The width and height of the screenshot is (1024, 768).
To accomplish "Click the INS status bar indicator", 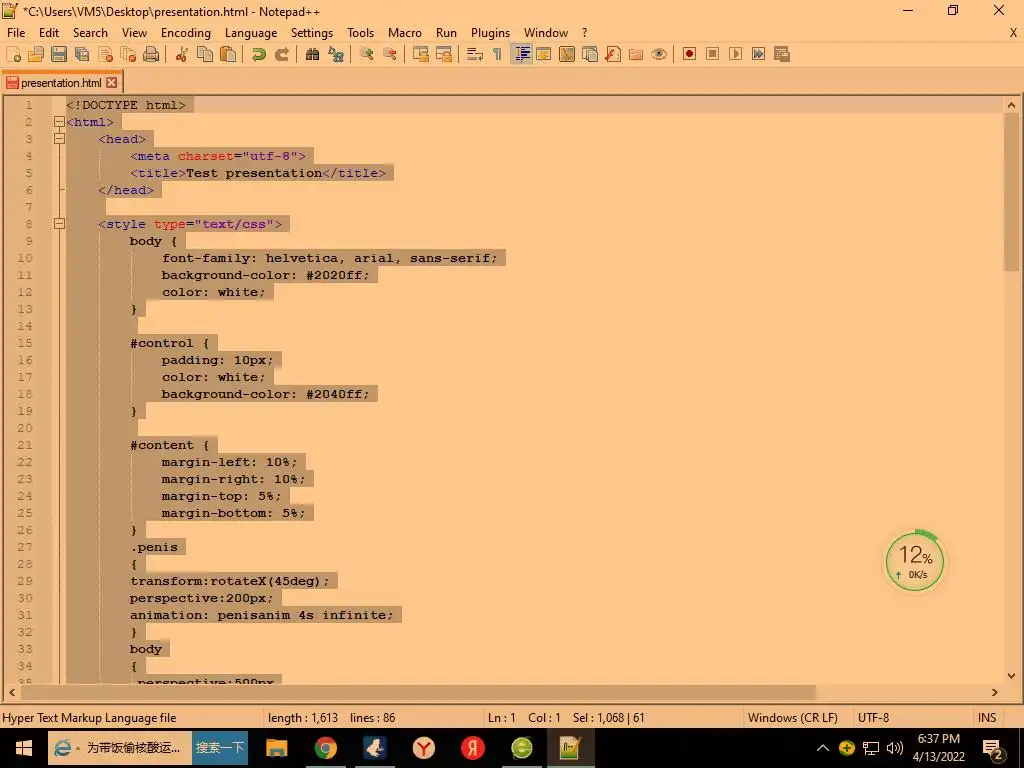I will [987, 718].
